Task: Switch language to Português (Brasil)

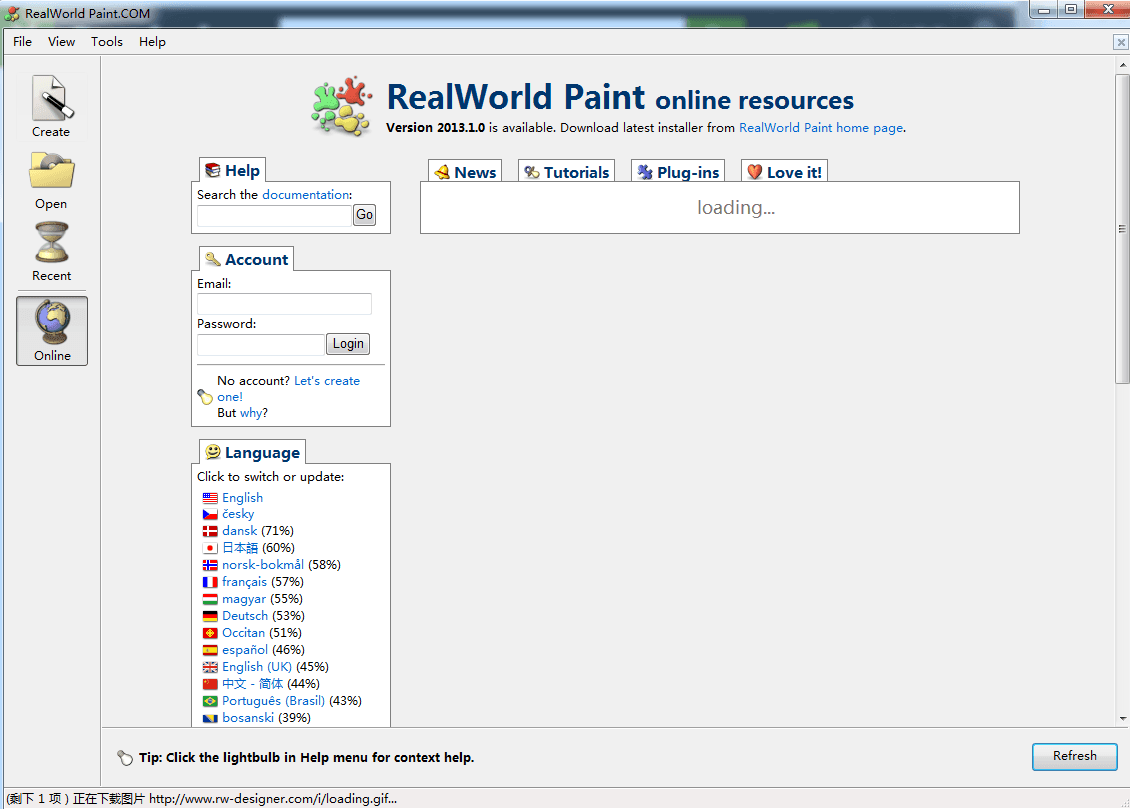Action: pyautogui.click(x=273, y=701)
